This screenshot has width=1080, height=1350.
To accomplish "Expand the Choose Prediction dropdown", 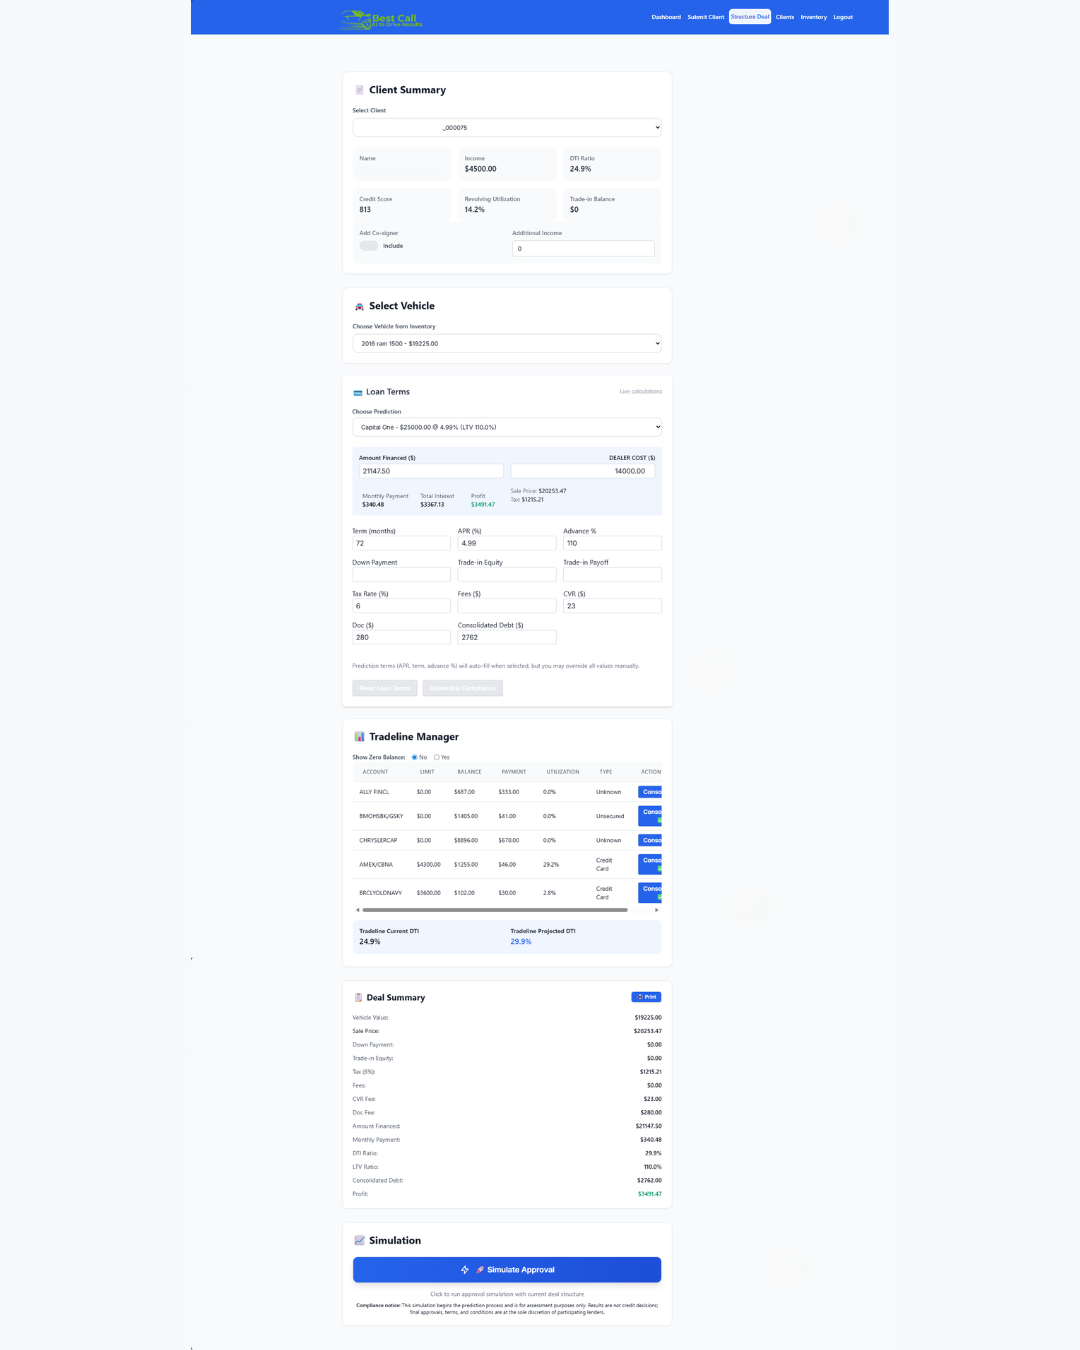I will (x=507, y=428).
